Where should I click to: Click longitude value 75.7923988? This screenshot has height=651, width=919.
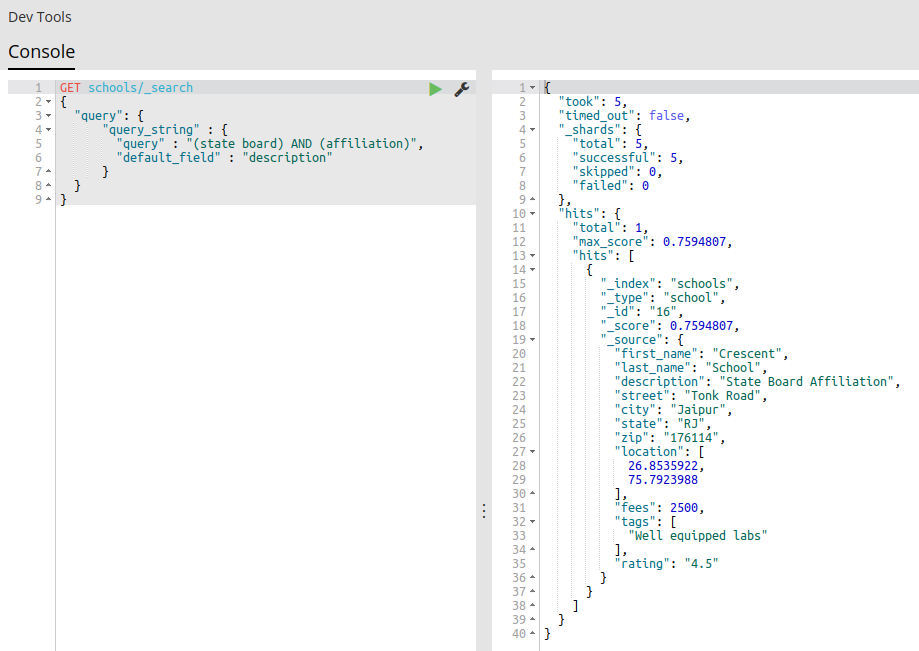point(663,480)
